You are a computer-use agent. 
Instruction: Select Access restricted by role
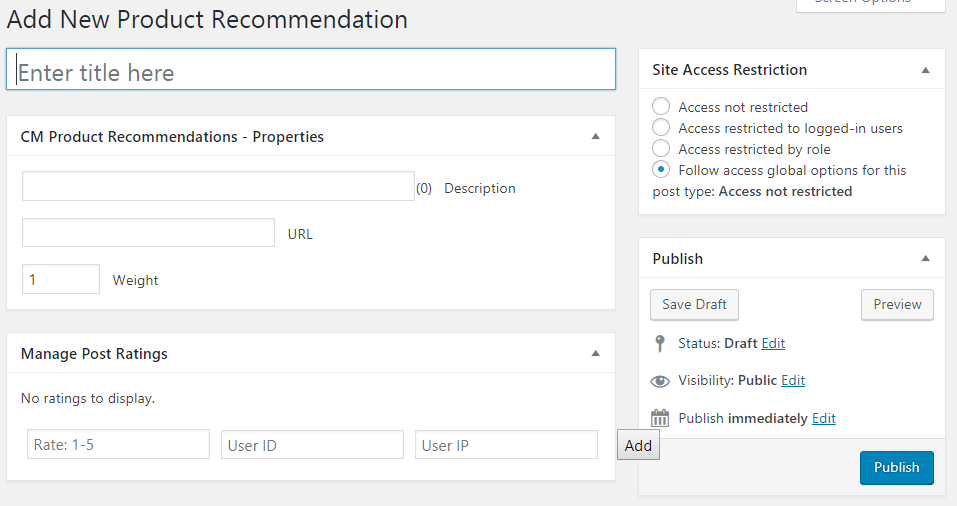(661, 149)
